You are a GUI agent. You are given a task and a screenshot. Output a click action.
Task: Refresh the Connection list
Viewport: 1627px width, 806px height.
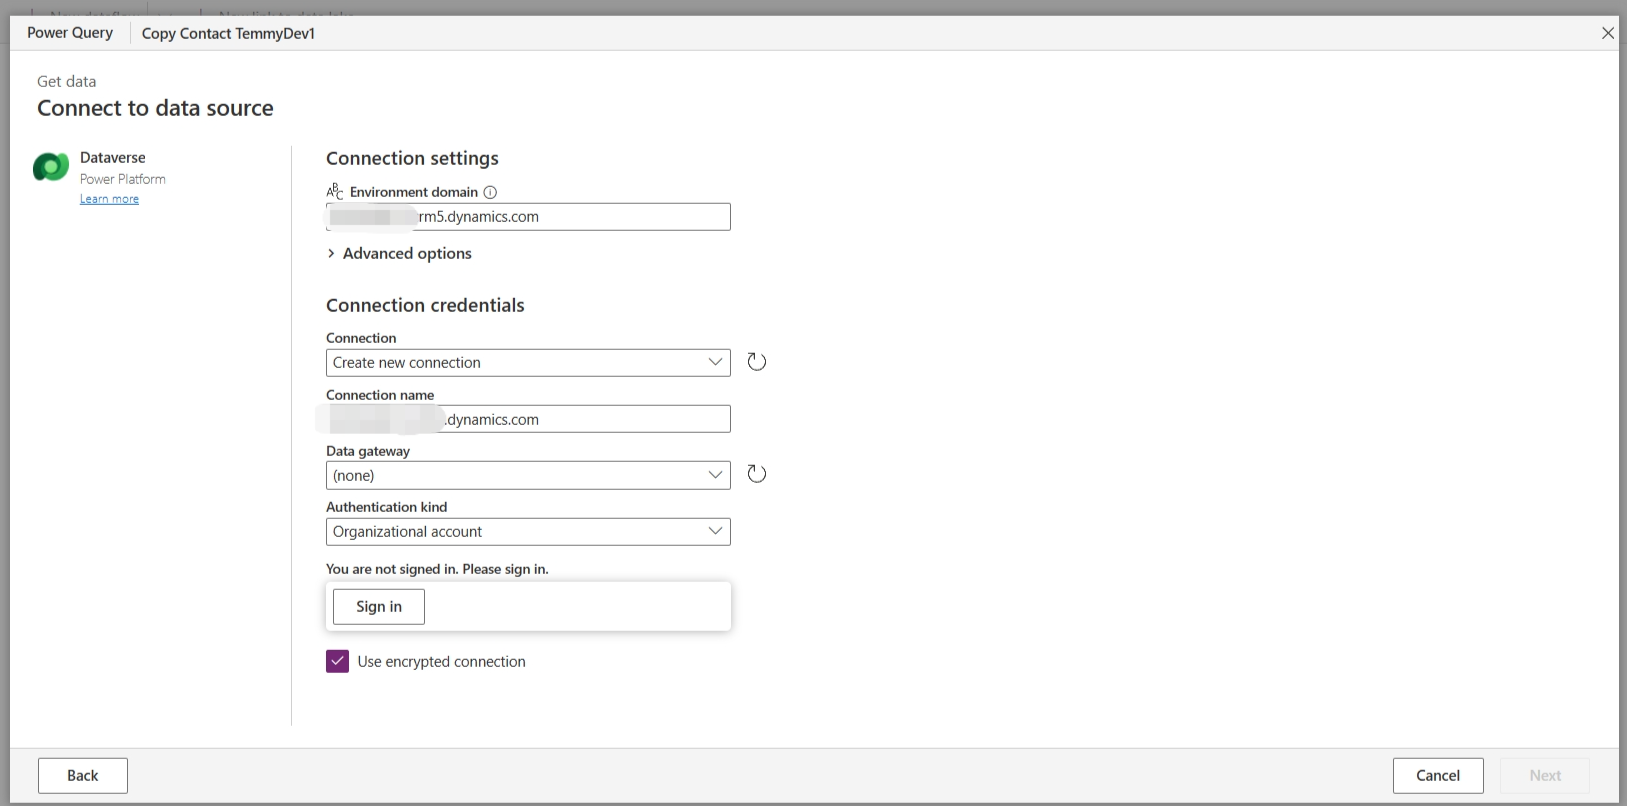click(757, 362)
